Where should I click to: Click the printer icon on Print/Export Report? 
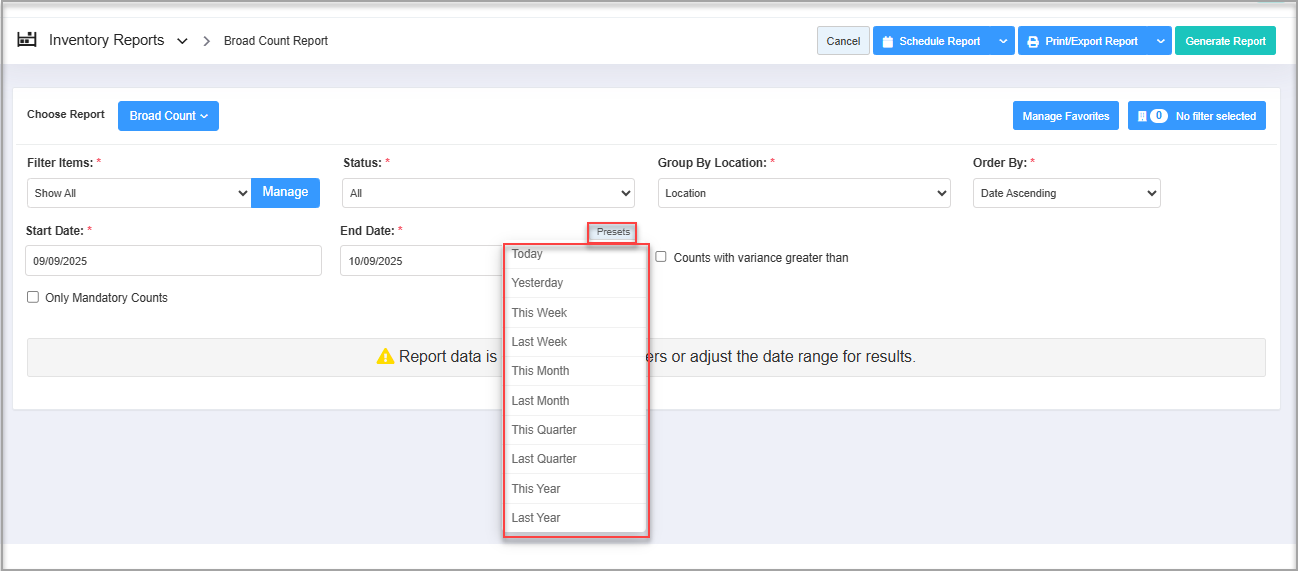point(1033,42)
